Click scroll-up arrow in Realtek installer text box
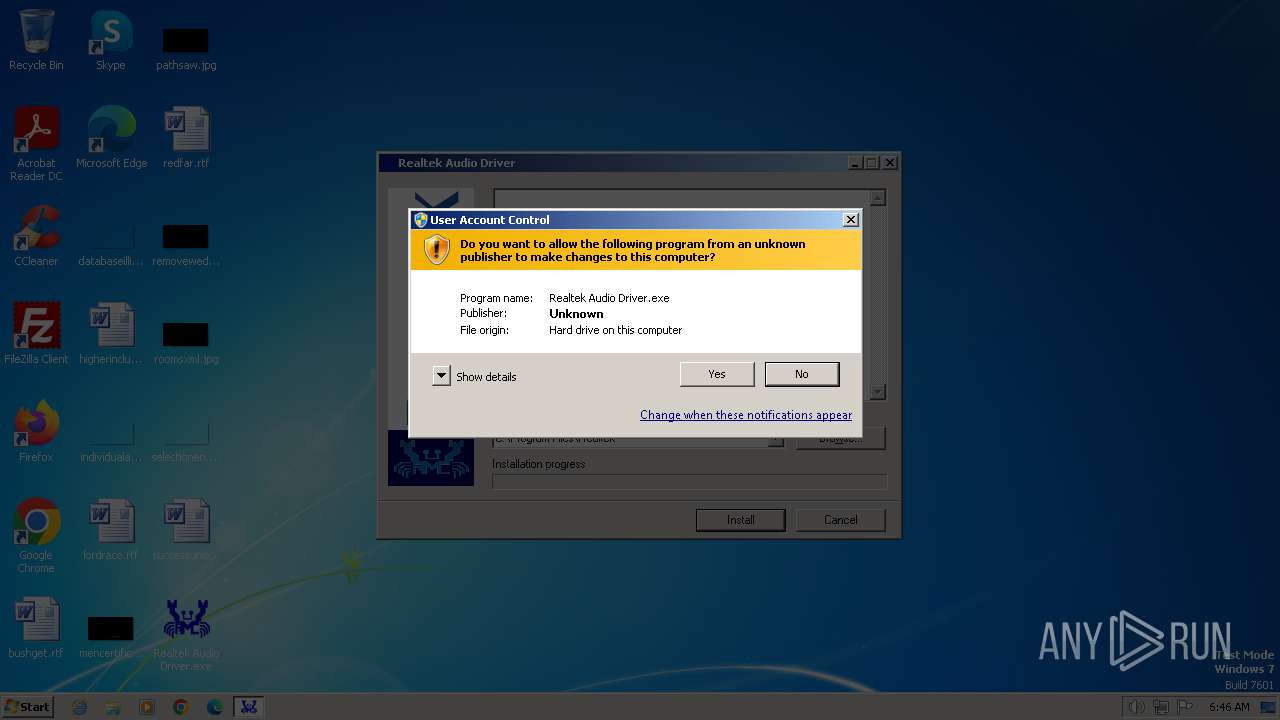The height and width of the screenshot is (720, 1280). 878,198
